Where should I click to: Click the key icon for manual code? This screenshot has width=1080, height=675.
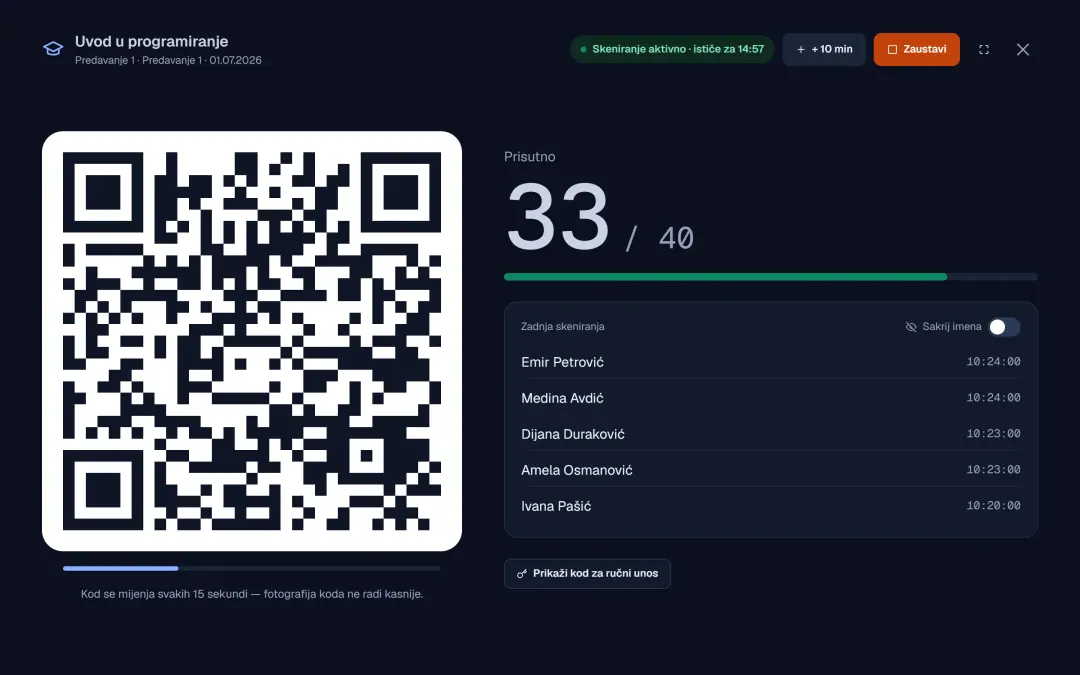(522, 574)
